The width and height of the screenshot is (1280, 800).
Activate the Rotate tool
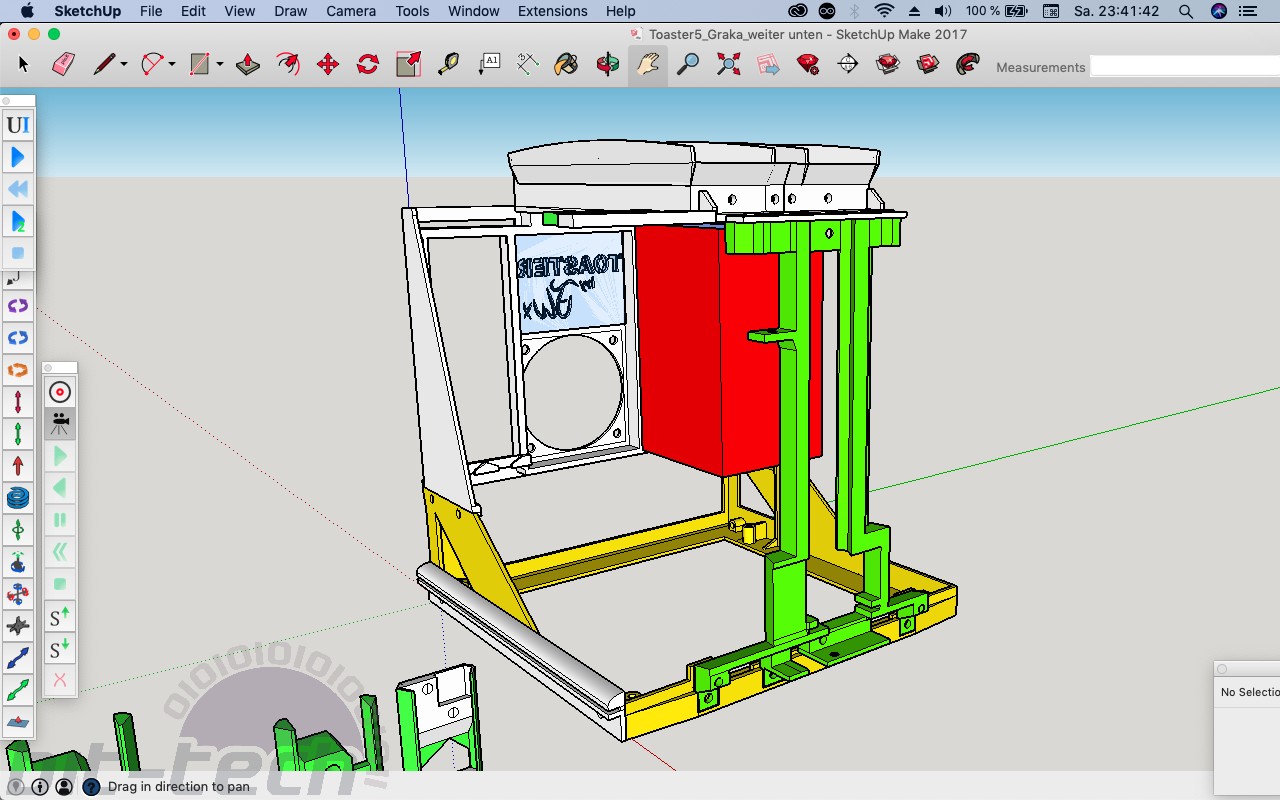[368, 65]
